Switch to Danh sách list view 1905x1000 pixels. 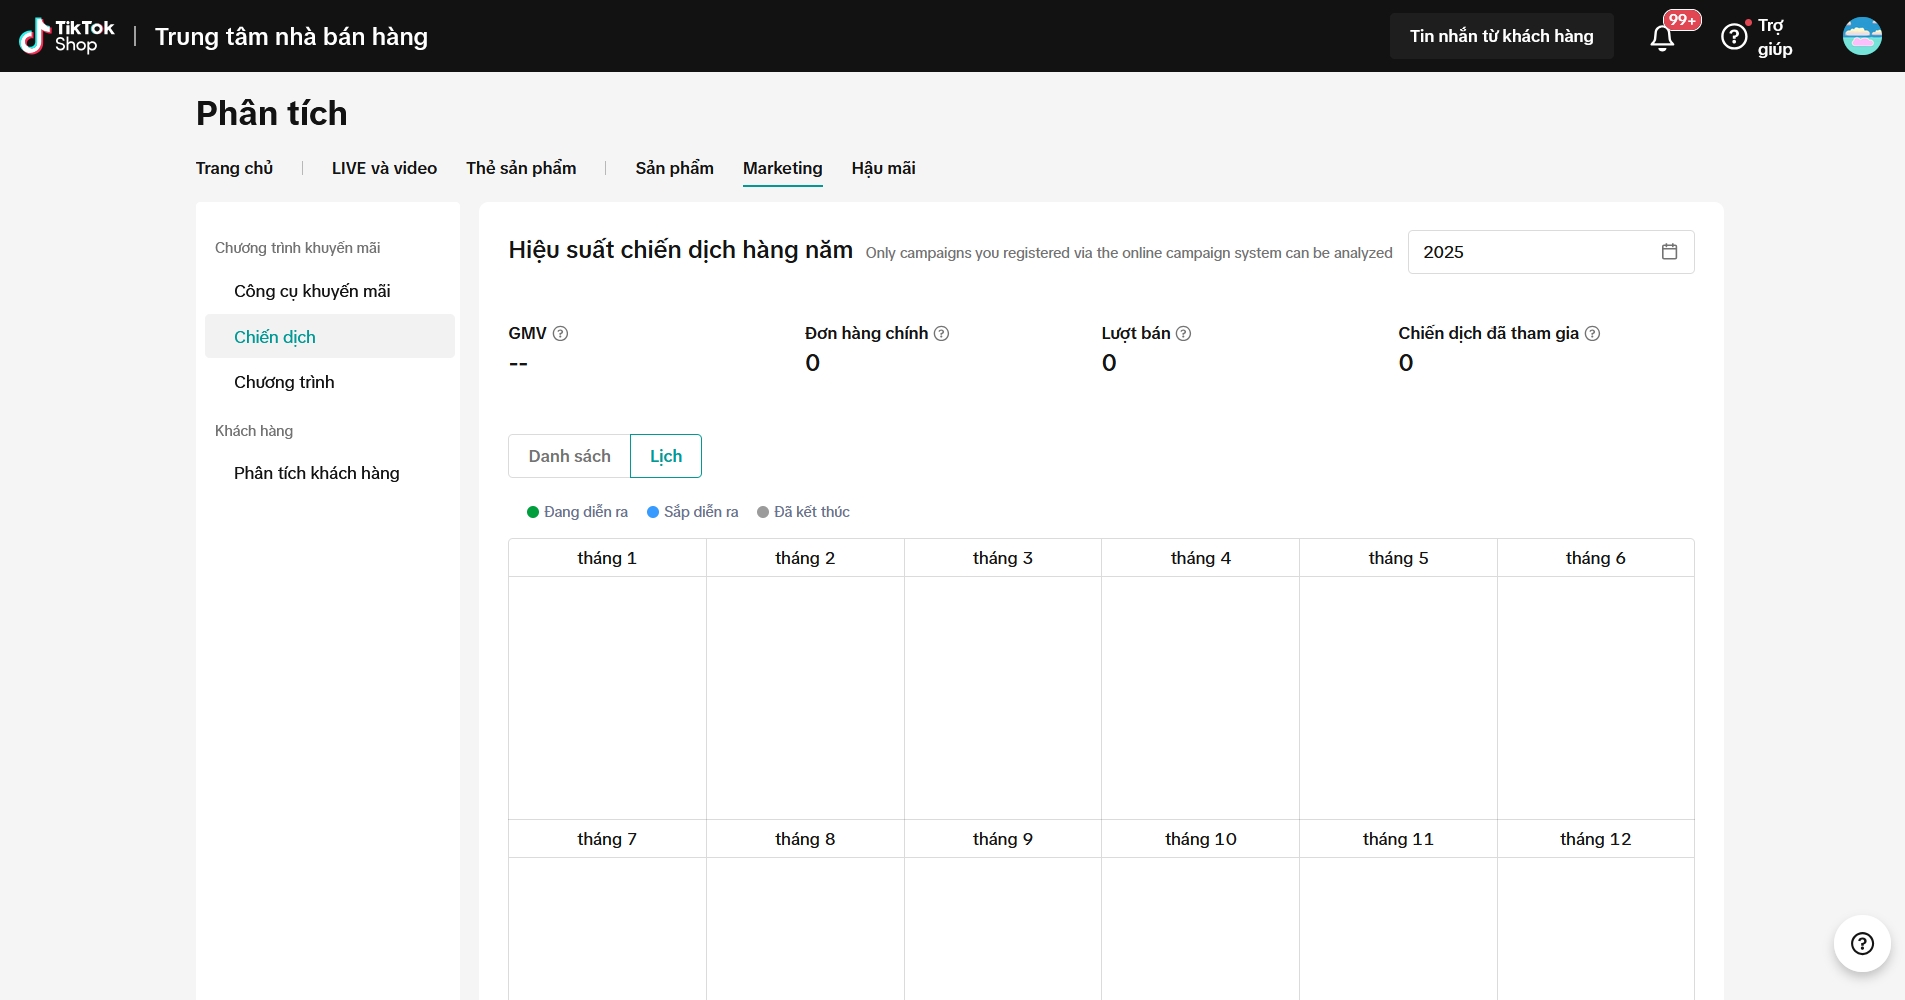569,456
